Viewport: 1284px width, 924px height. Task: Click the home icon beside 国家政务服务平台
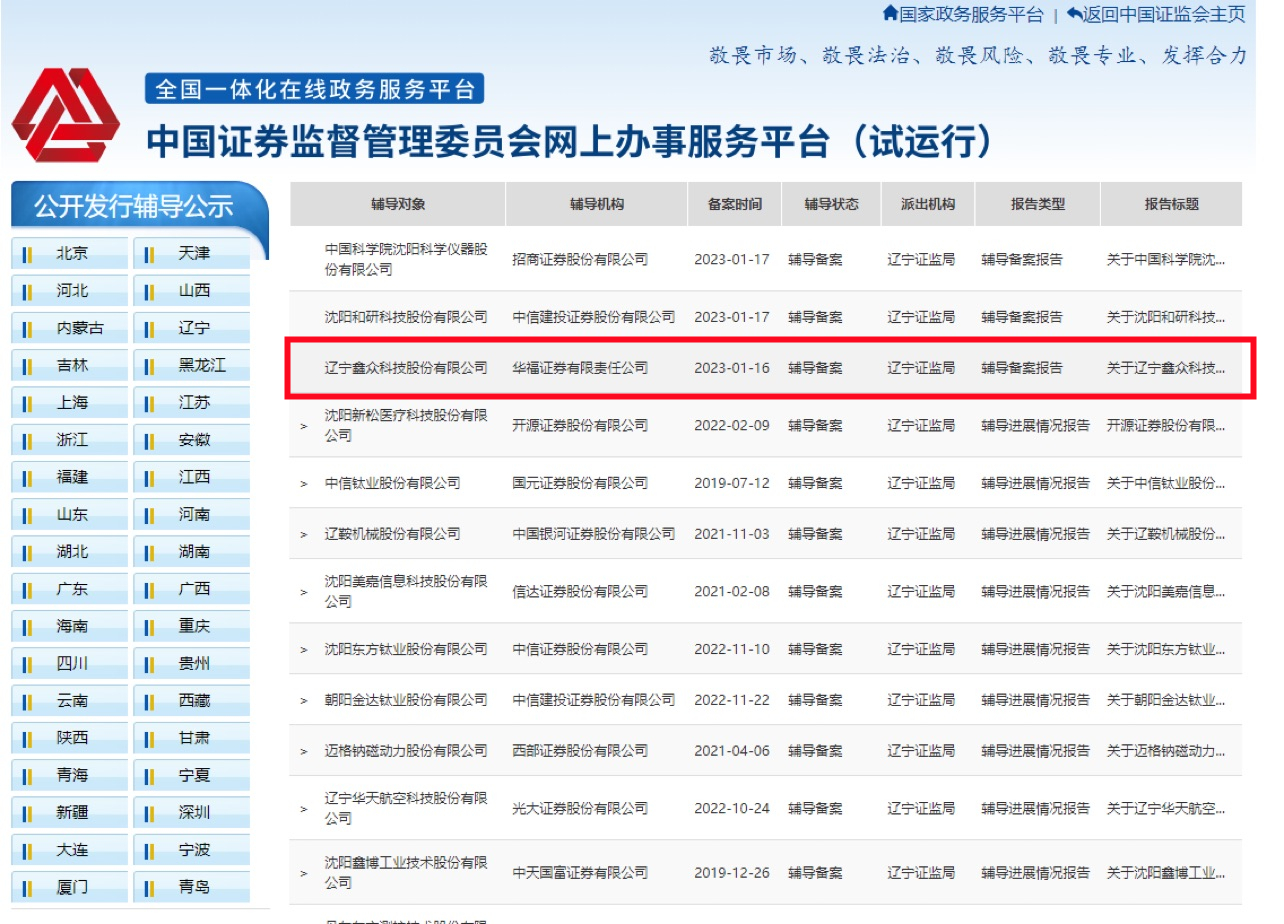pos(890,14)
